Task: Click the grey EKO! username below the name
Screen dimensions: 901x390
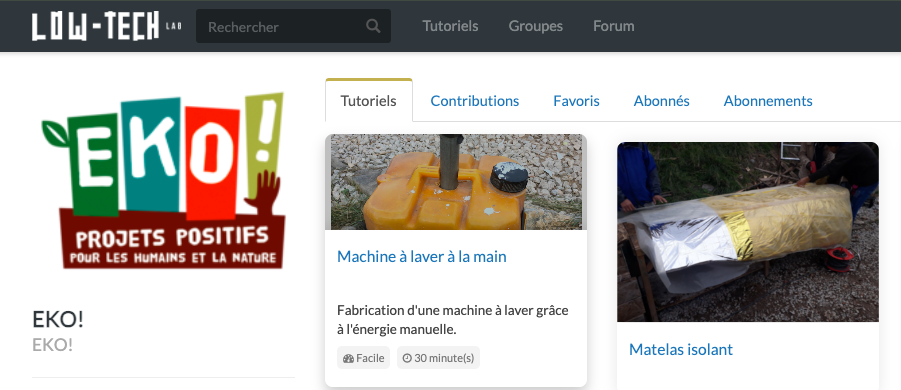Action: (52, 345)
